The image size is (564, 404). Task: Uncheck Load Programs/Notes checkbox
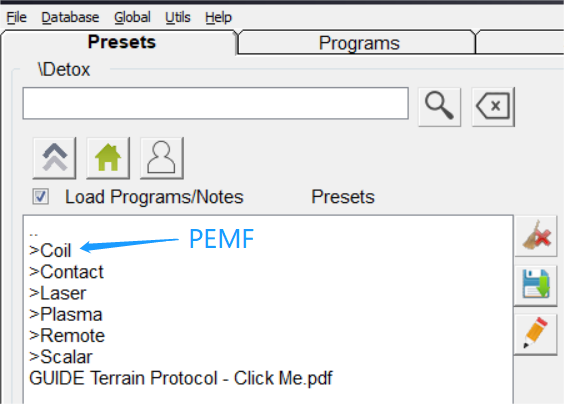40,197
